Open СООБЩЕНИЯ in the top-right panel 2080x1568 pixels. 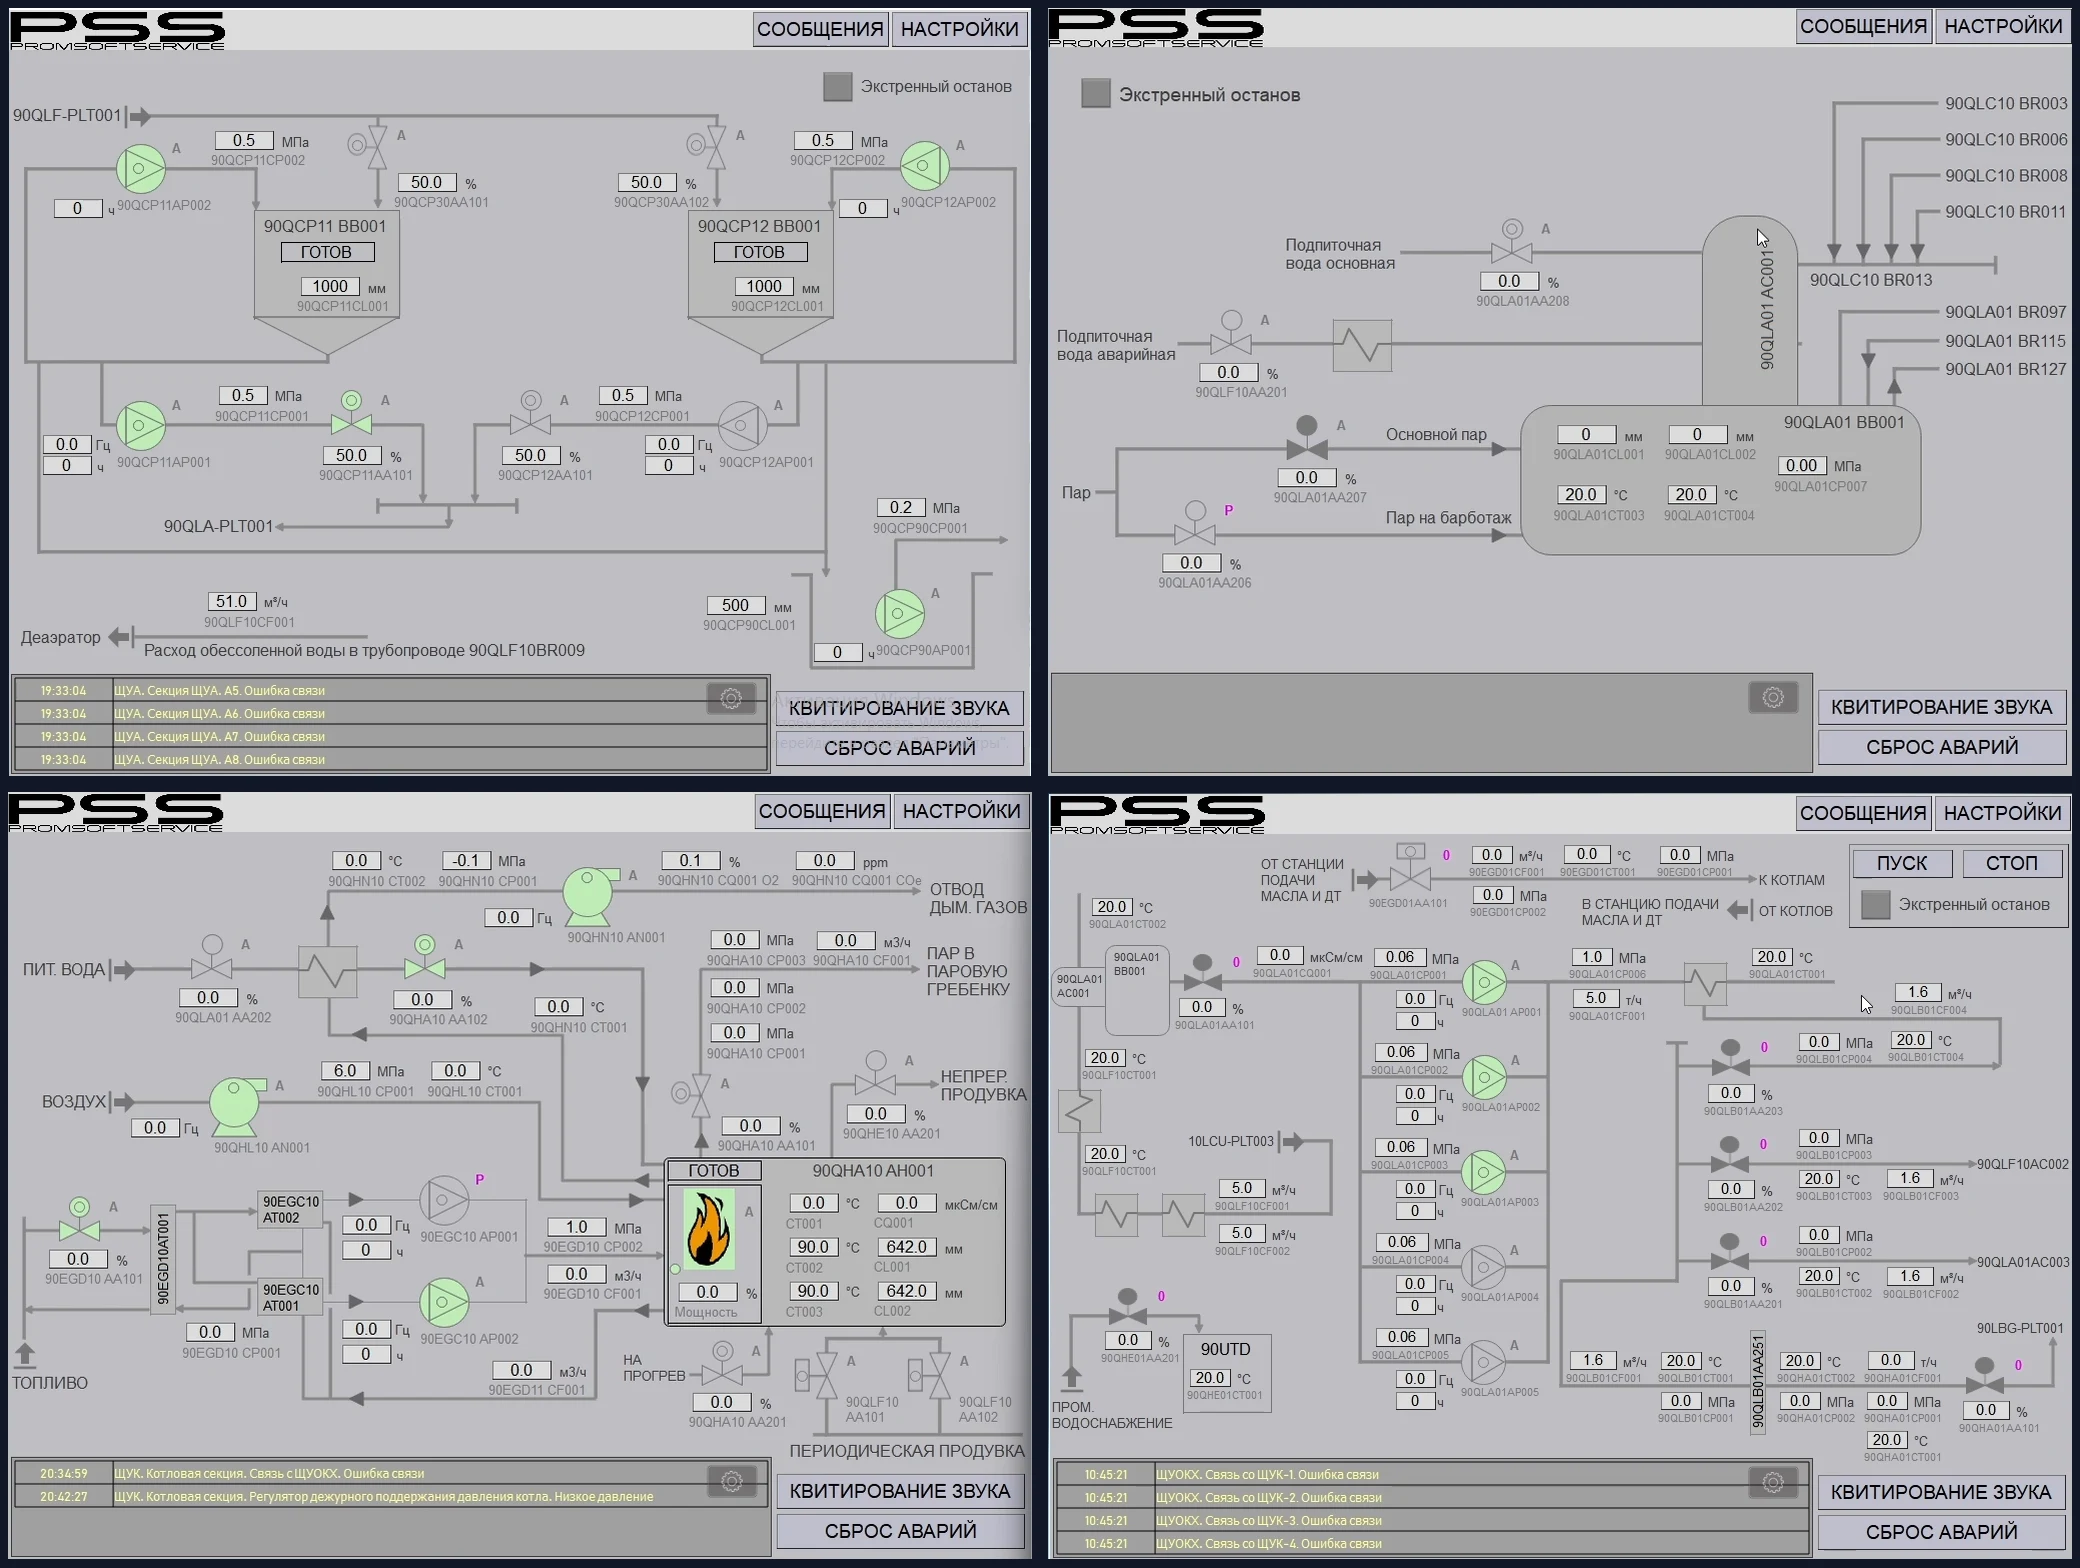point(1863,26)
